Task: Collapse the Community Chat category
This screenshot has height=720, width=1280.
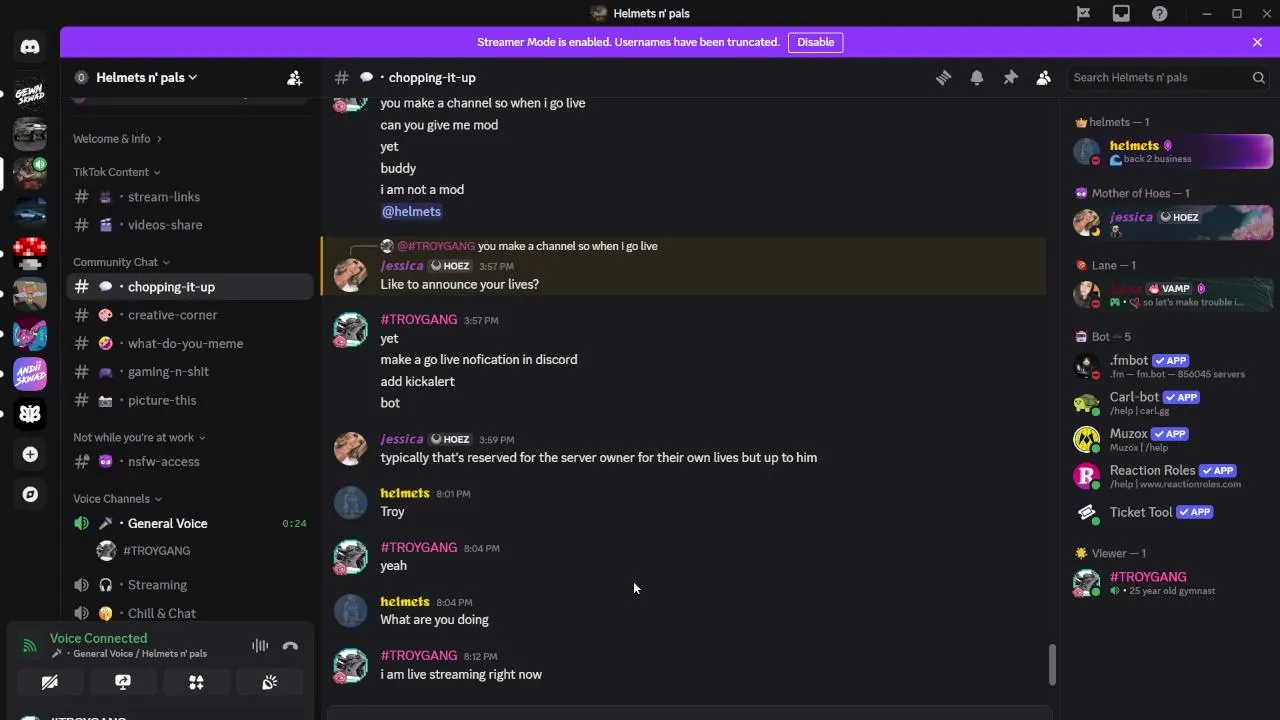Action: (x=116, y=262)
